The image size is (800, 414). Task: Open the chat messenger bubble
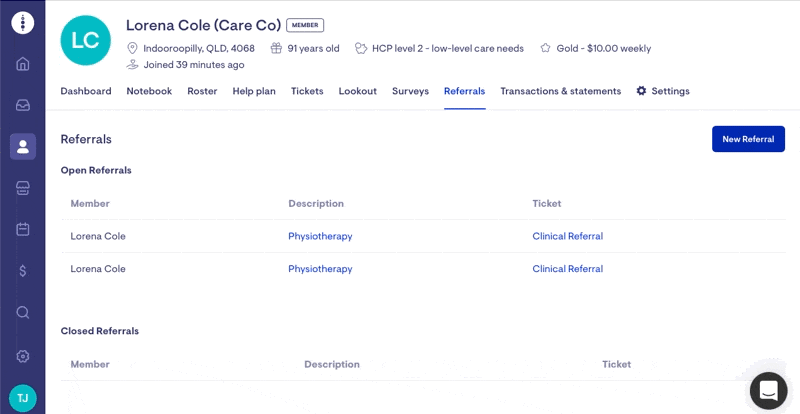point(768,391)
